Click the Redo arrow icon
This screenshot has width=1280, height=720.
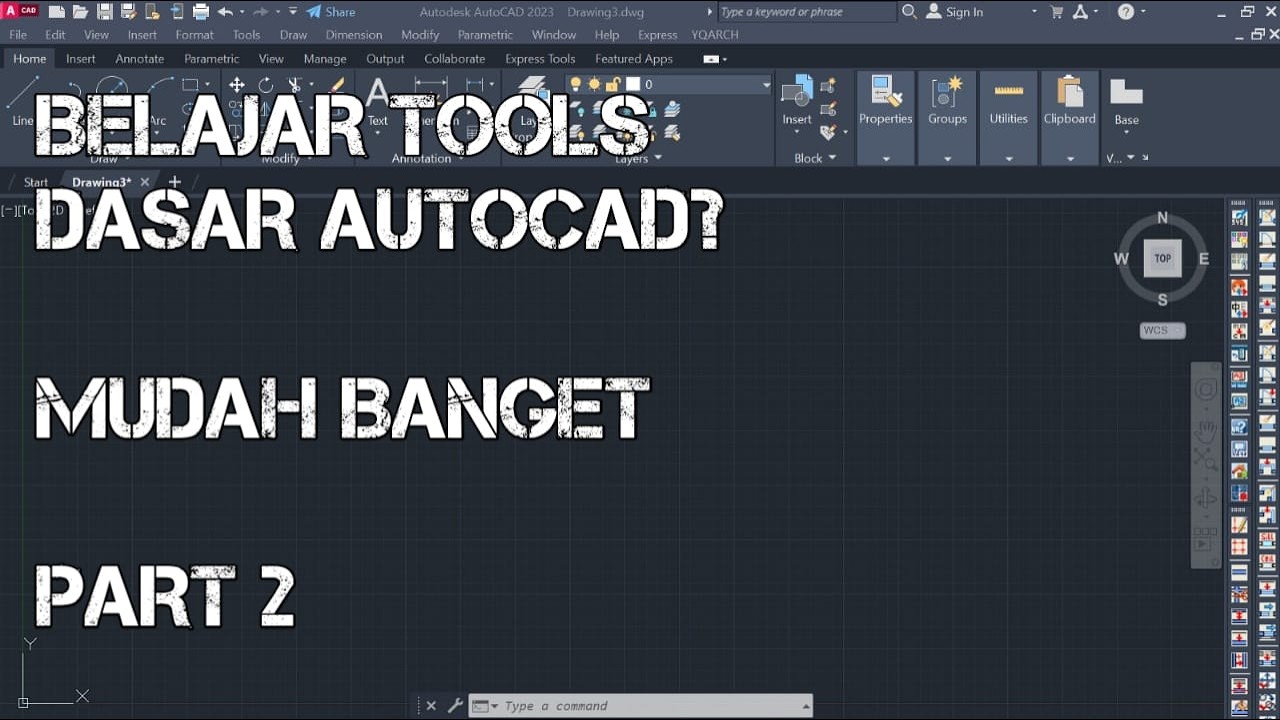[x=260, y=12]
